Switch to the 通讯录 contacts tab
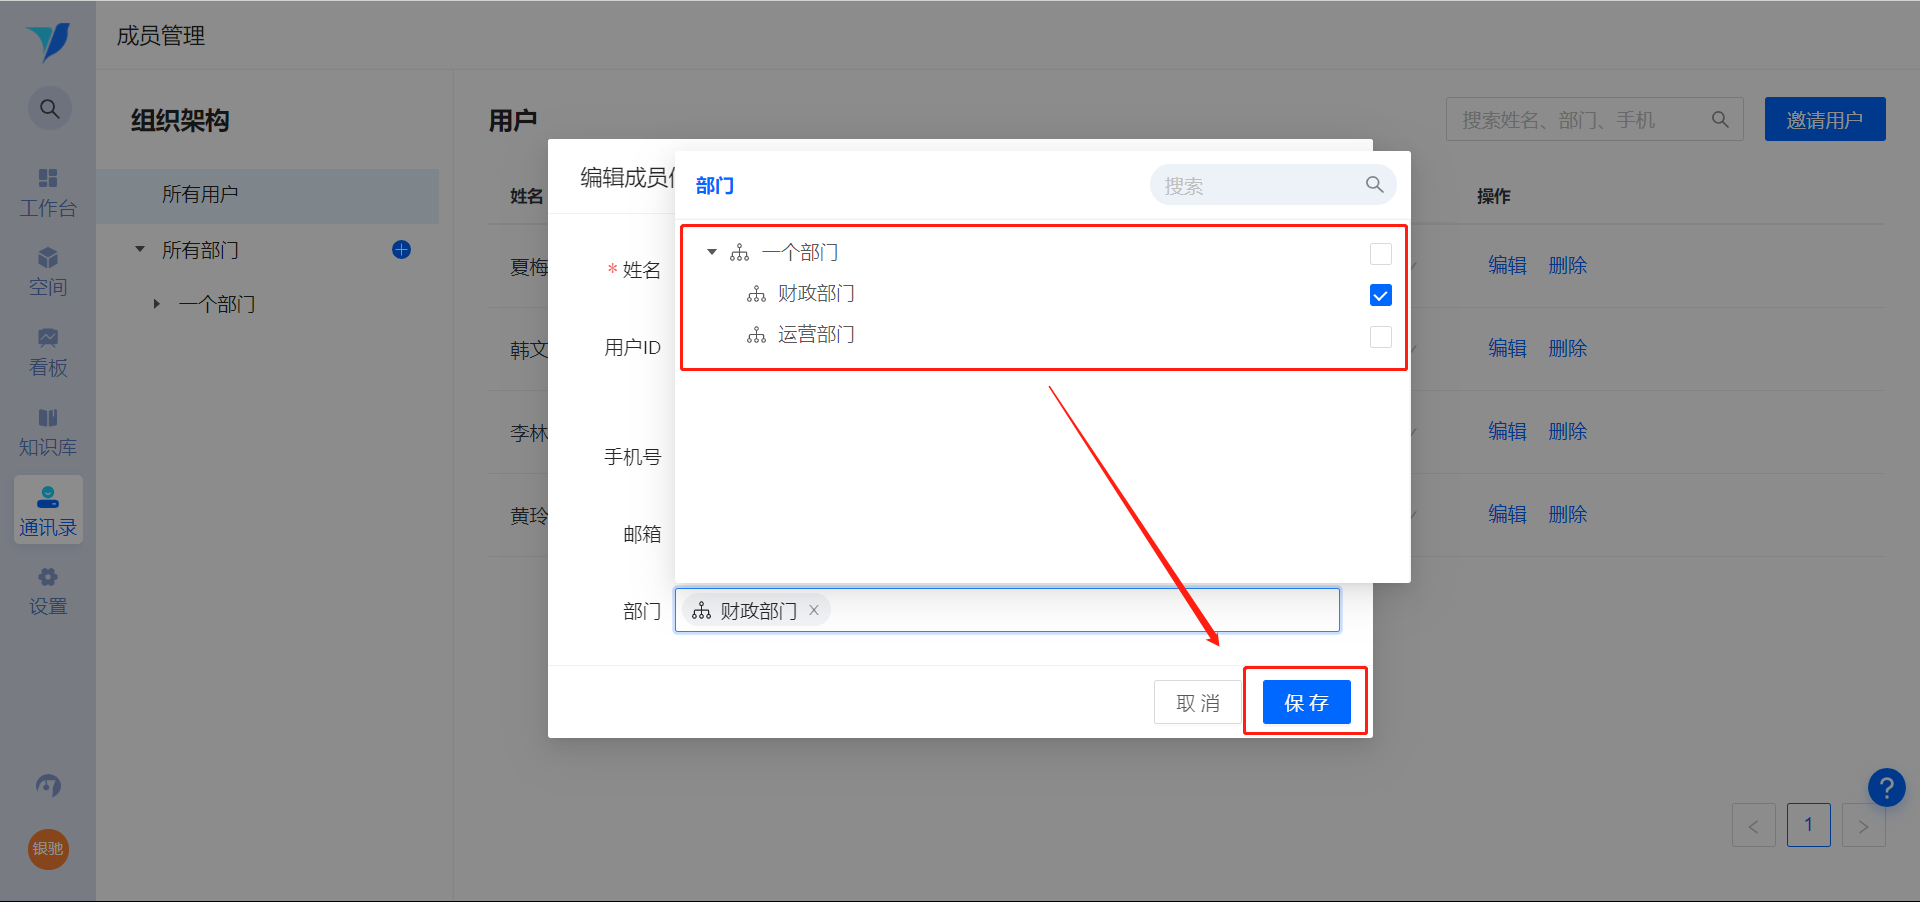1920x902 pixels. (x=48, y=511)
